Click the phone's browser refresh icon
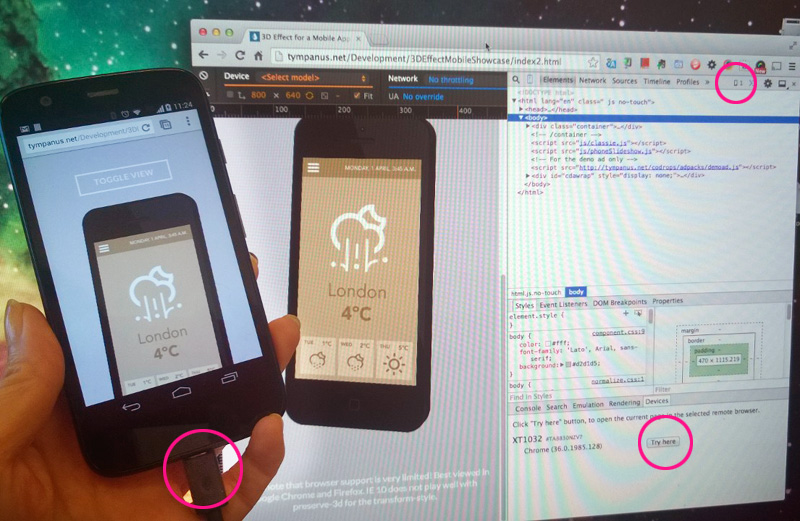800x521 pixels. pos(146,128)
